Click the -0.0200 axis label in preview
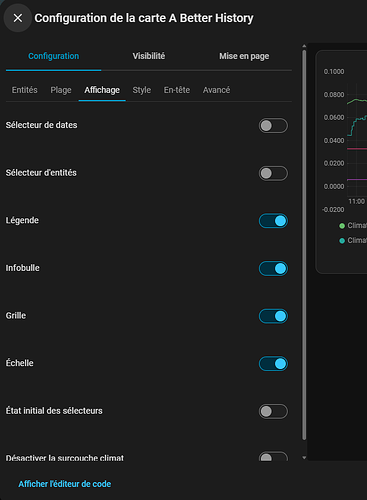 (x=333, y=210)
